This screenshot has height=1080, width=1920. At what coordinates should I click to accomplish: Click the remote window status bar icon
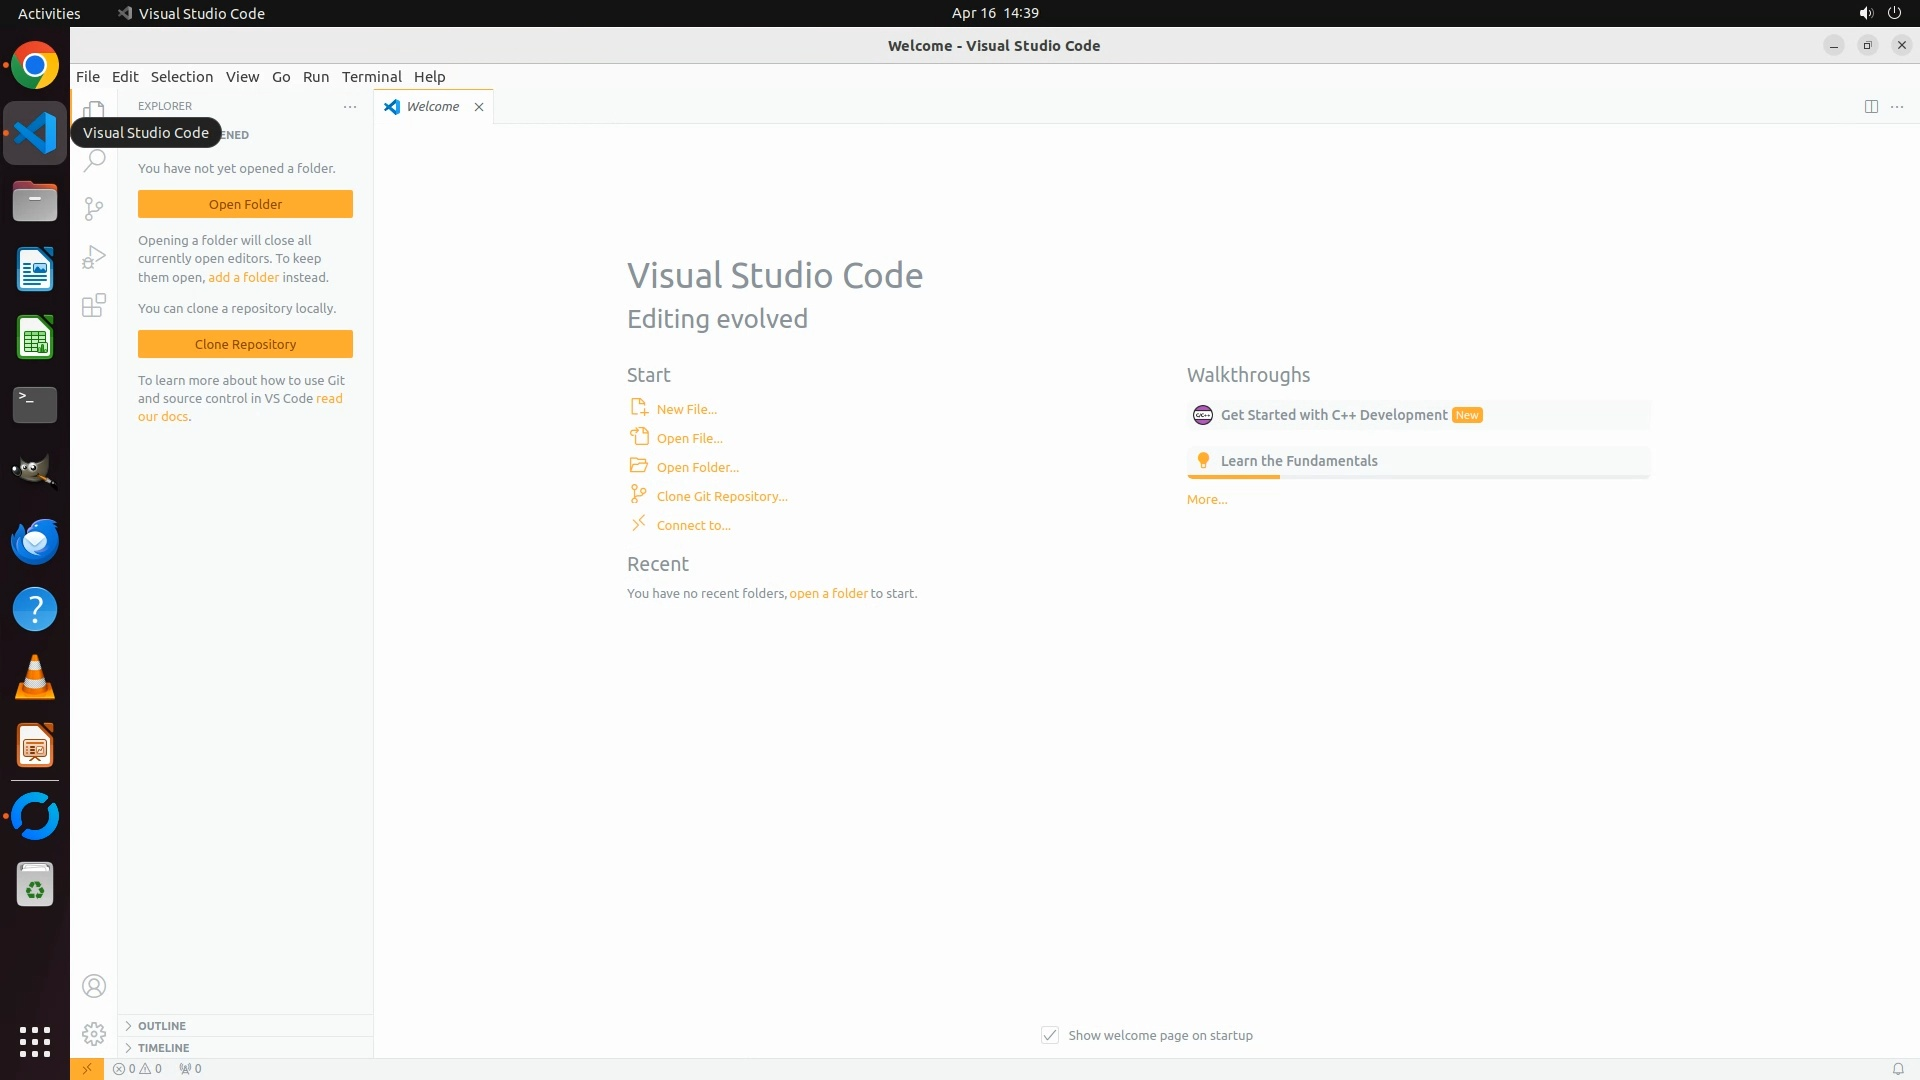tap(87, 1069)
